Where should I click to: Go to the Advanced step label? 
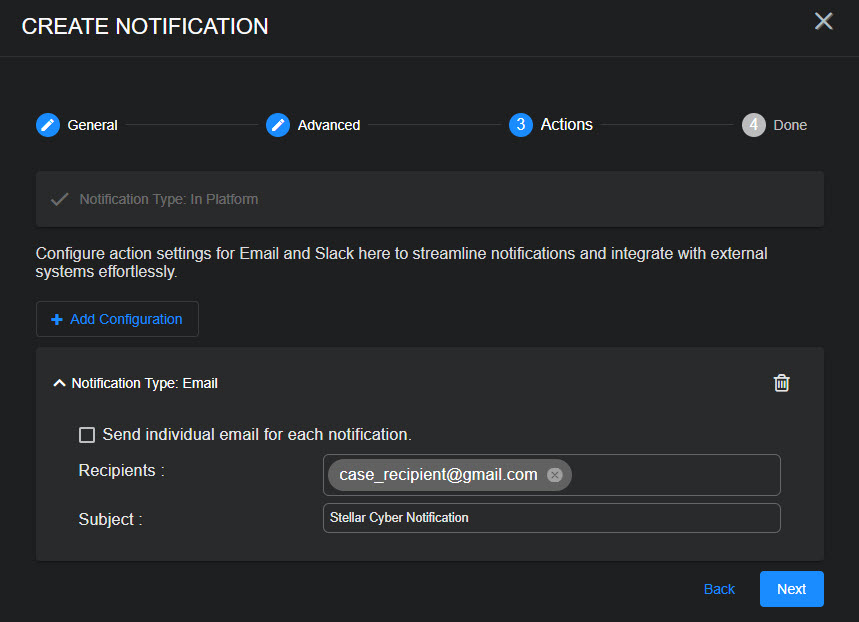coord(329,125)
